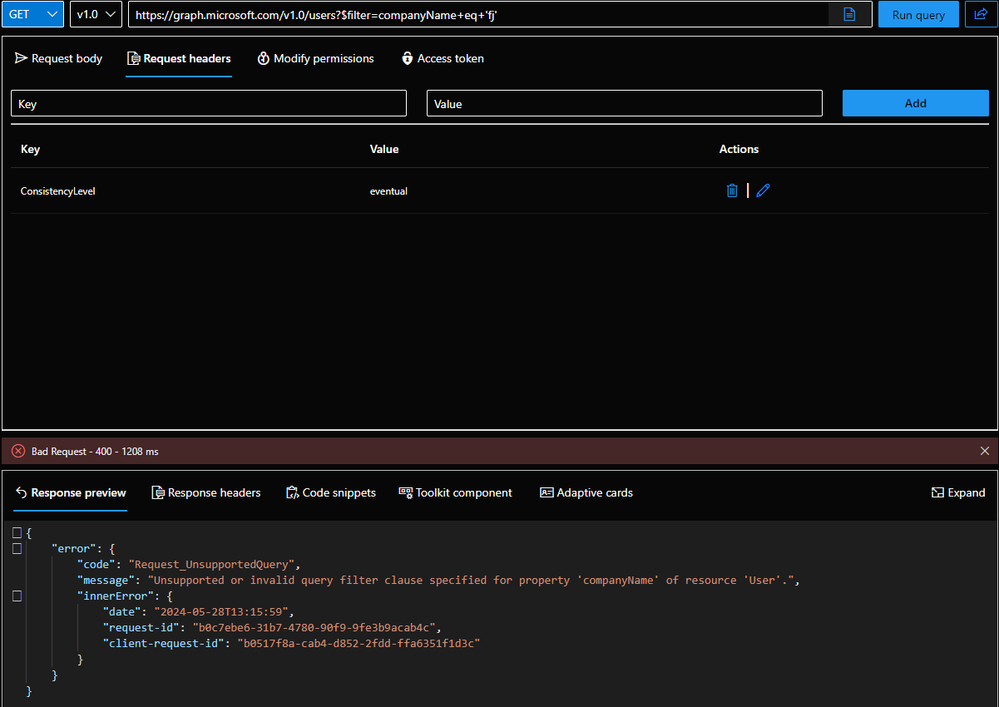Click the request-id GUID value
This screenshot has height=707, width=999.
click(x=314, y=628)
